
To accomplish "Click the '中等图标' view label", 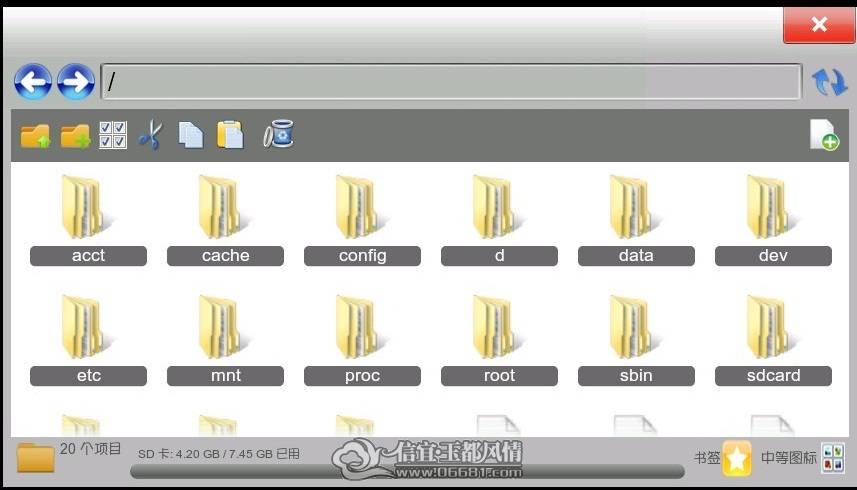I will pyautogui.click(x=789, y=457).
